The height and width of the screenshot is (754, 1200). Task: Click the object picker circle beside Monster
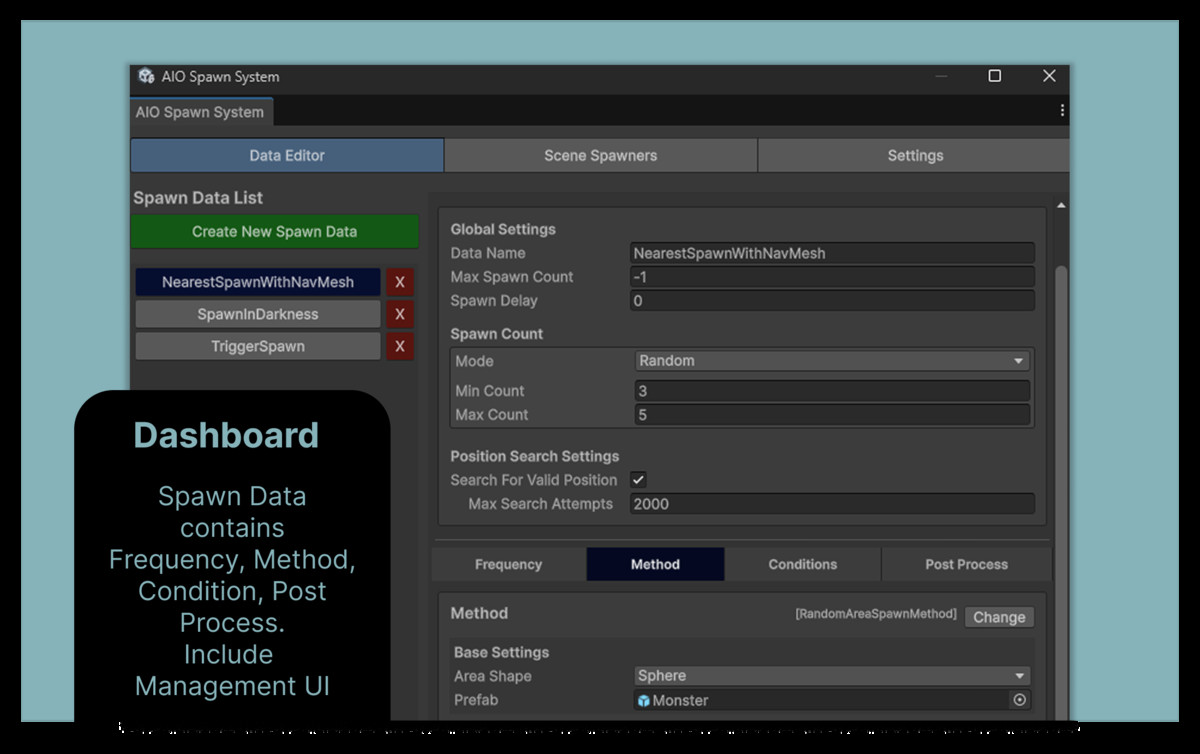coord(1019,700)
